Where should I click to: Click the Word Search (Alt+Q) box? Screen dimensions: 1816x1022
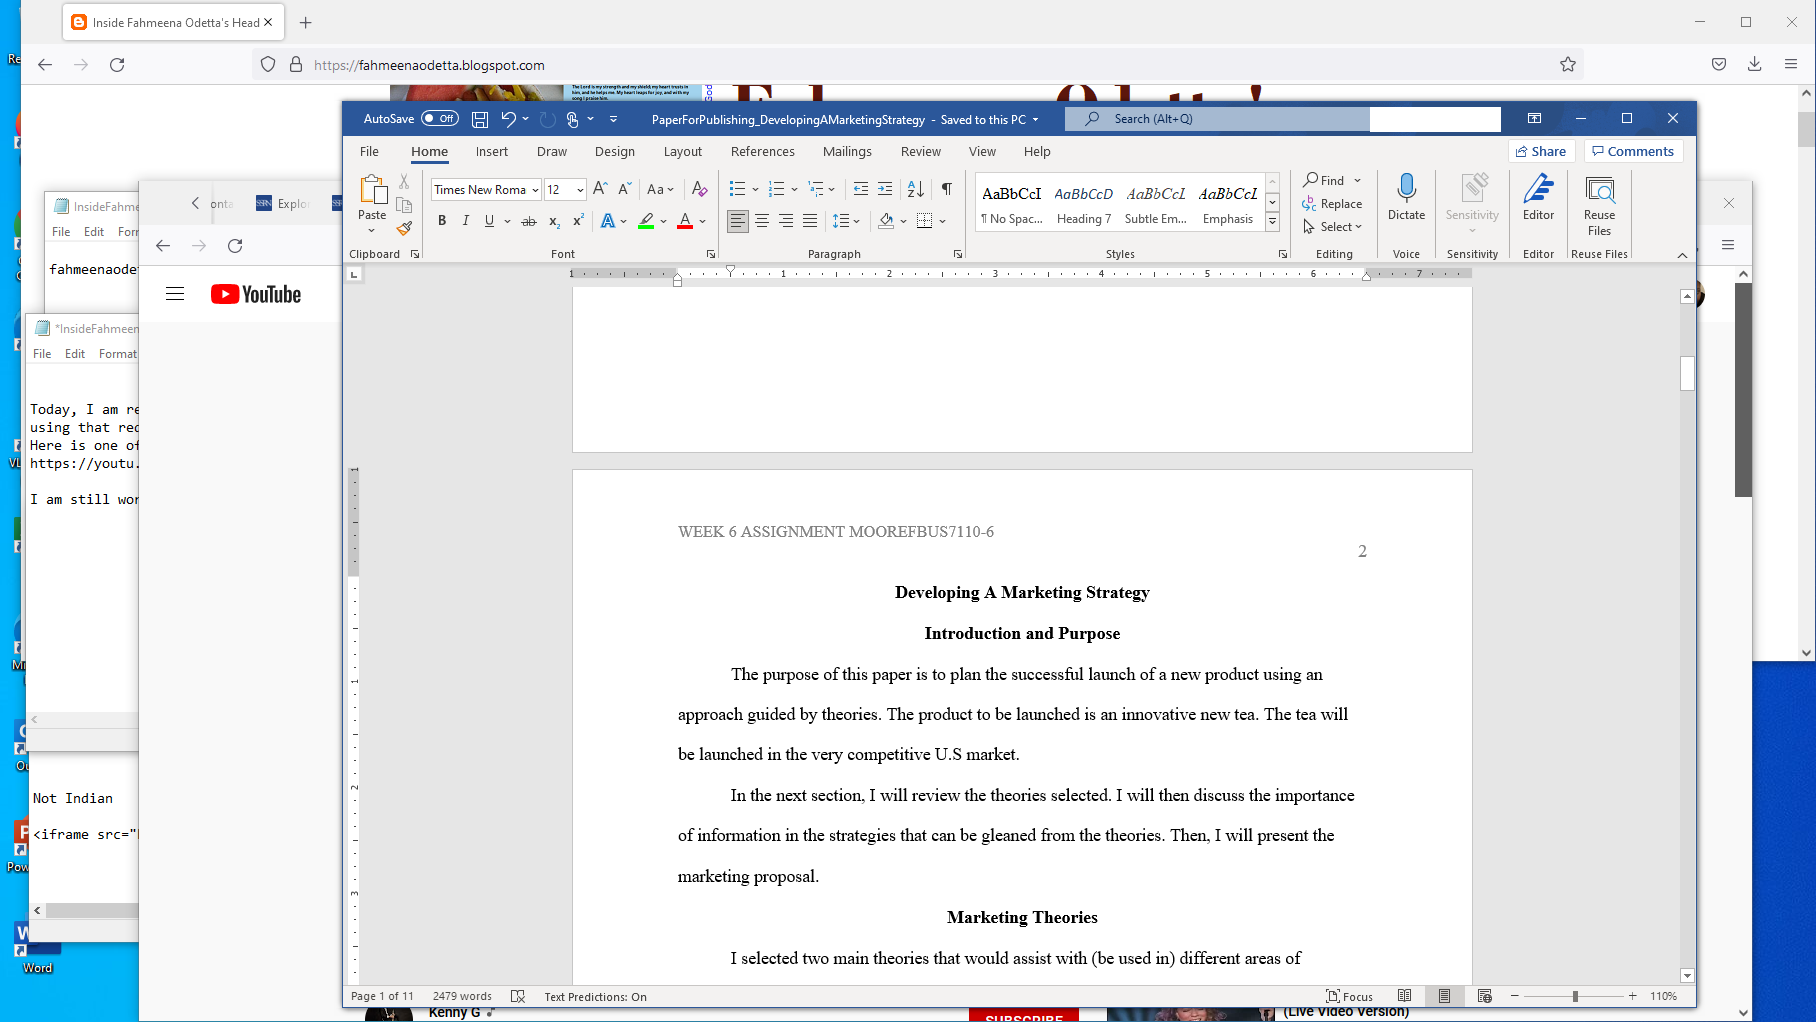[1217, 119]
